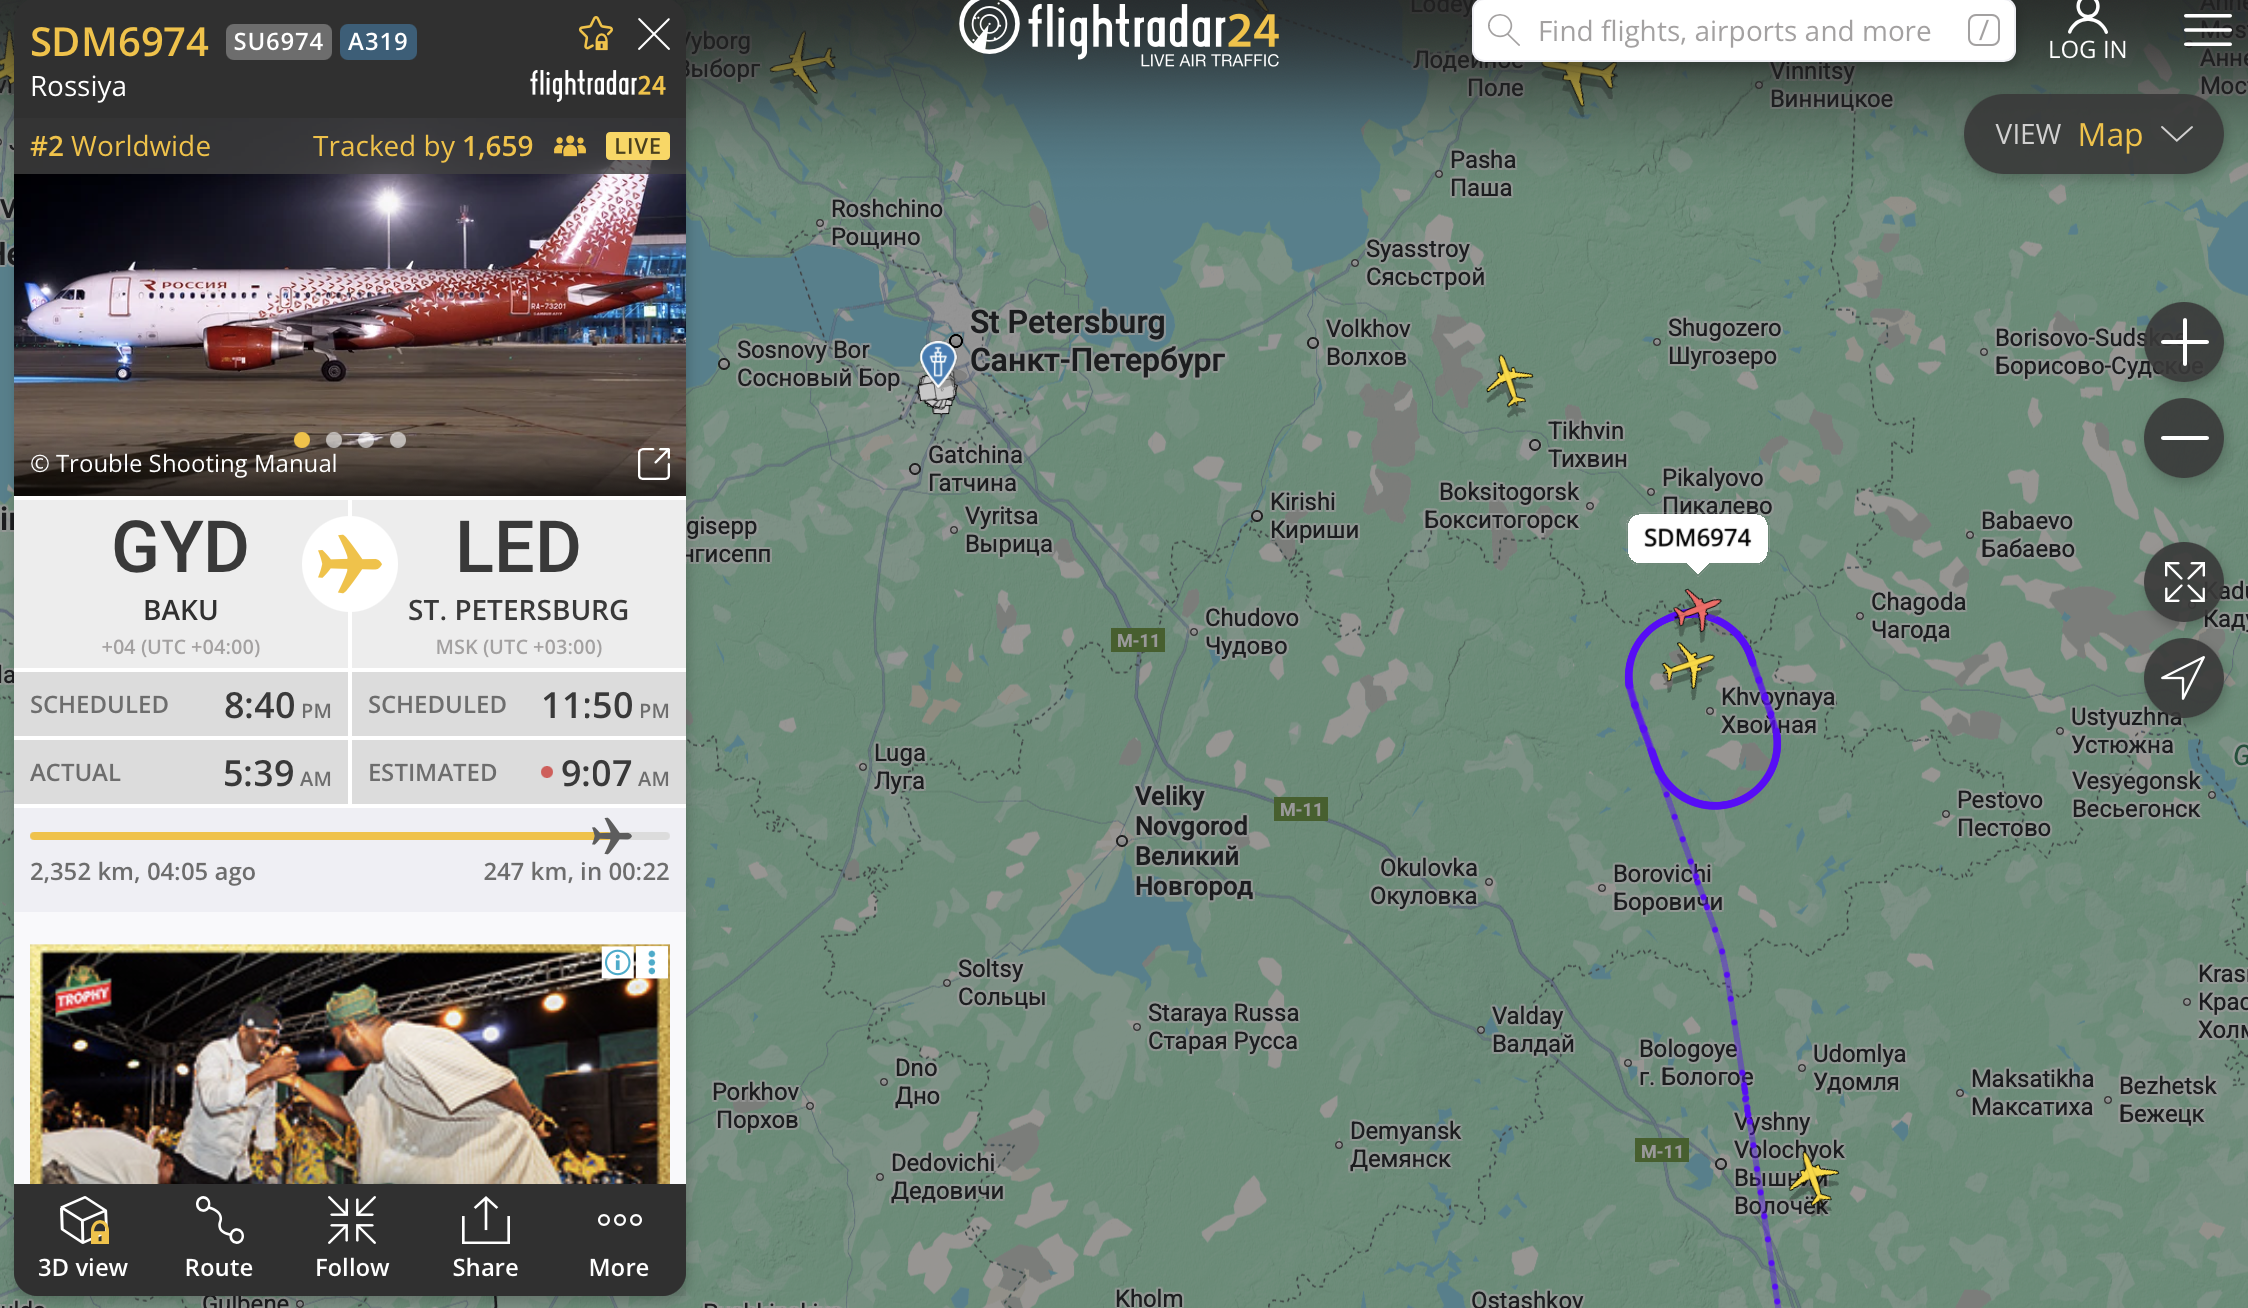
Task: Click the flight progress bar plane marker
Action: pyautogui.click(x=610, y=836)
